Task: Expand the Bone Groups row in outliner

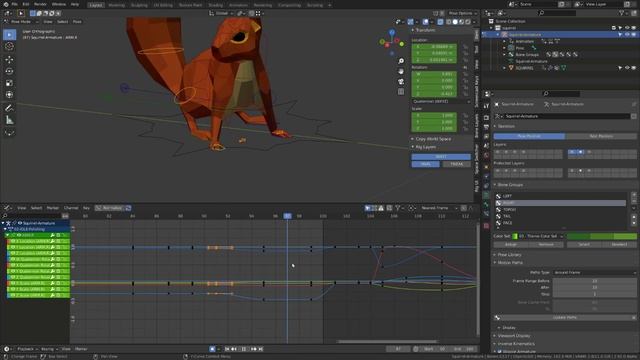Action: [x=504, y=54]
